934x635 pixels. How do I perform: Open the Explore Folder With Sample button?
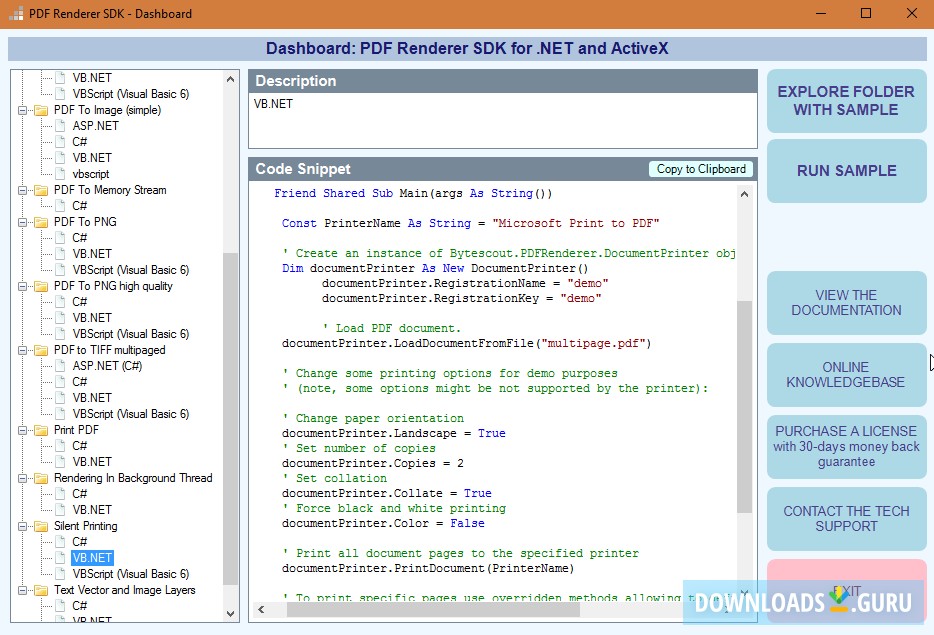point(846,101)
